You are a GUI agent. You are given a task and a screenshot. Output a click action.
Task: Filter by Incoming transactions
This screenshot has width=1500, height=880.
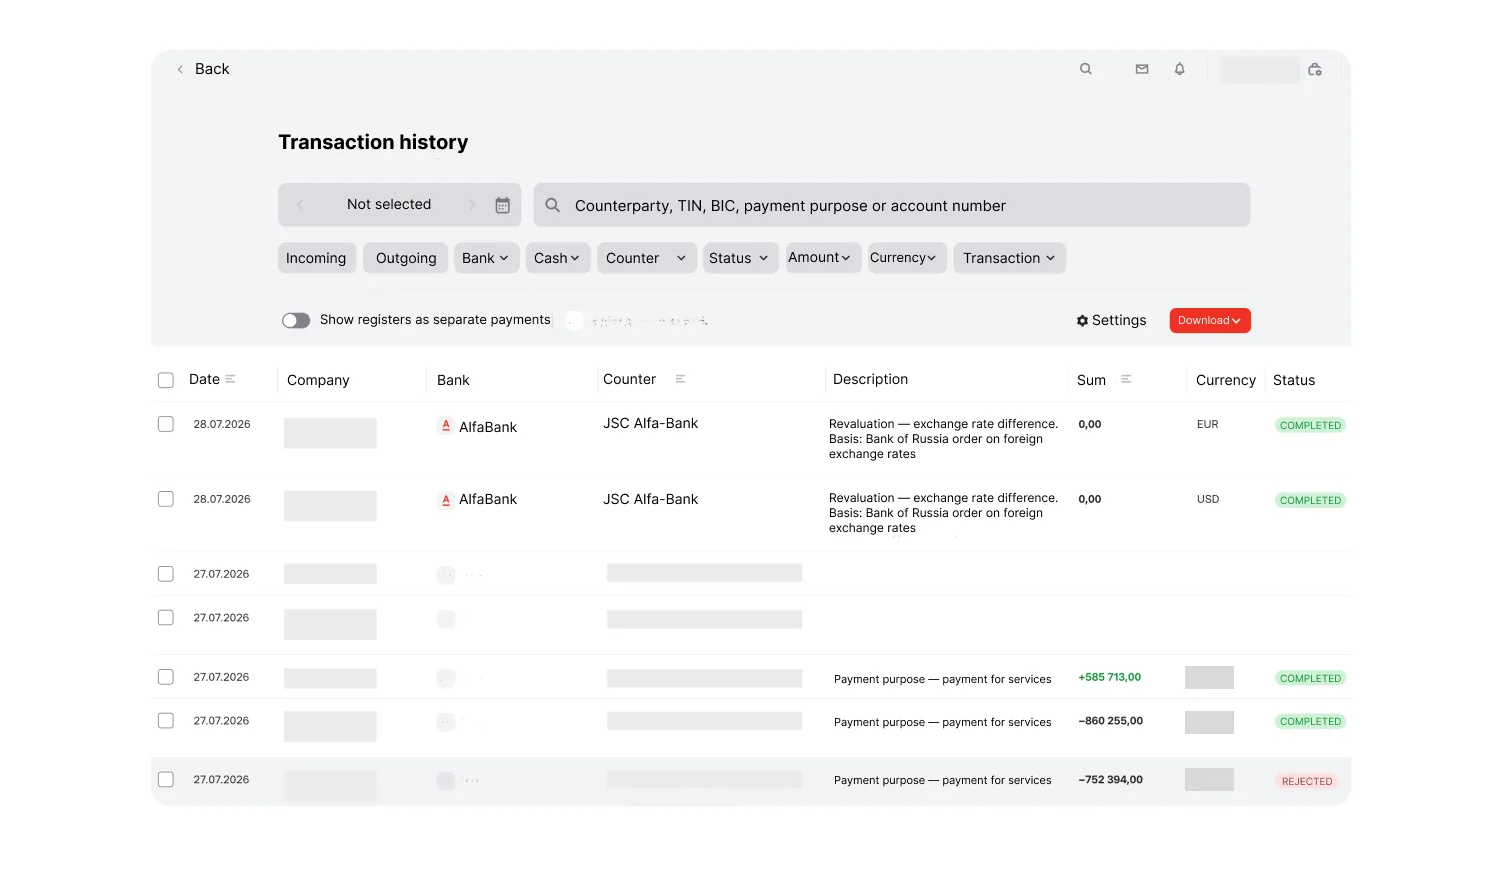pyautogui.click(x=317, y=258)
